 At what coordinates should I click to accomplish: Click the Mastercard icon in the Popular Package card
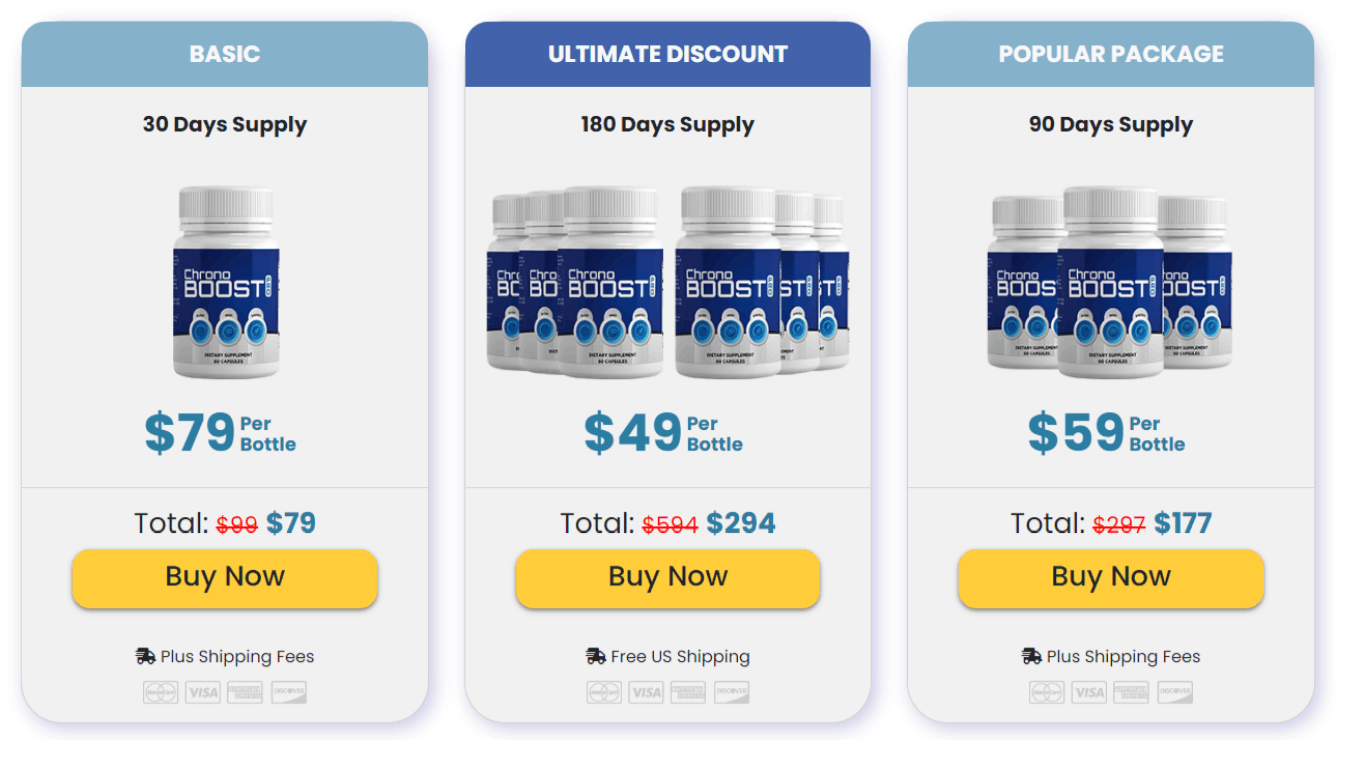coord(1047,692)
